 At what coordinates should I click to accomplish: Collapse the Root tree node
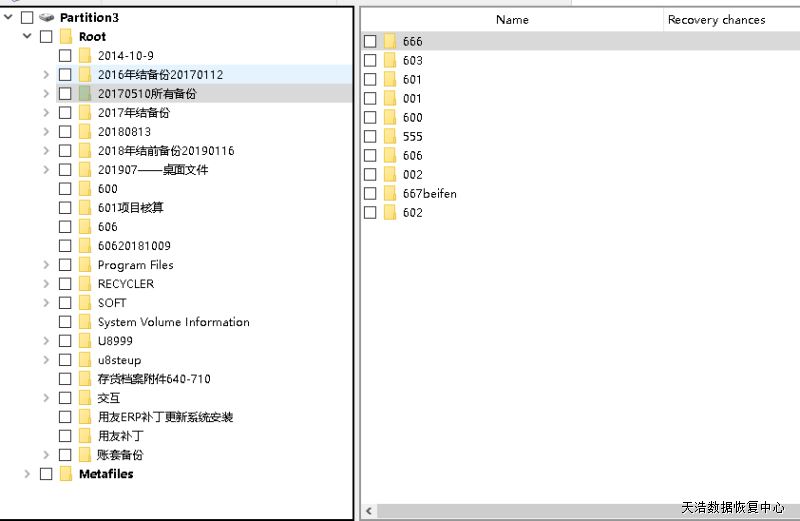[27, 37]
